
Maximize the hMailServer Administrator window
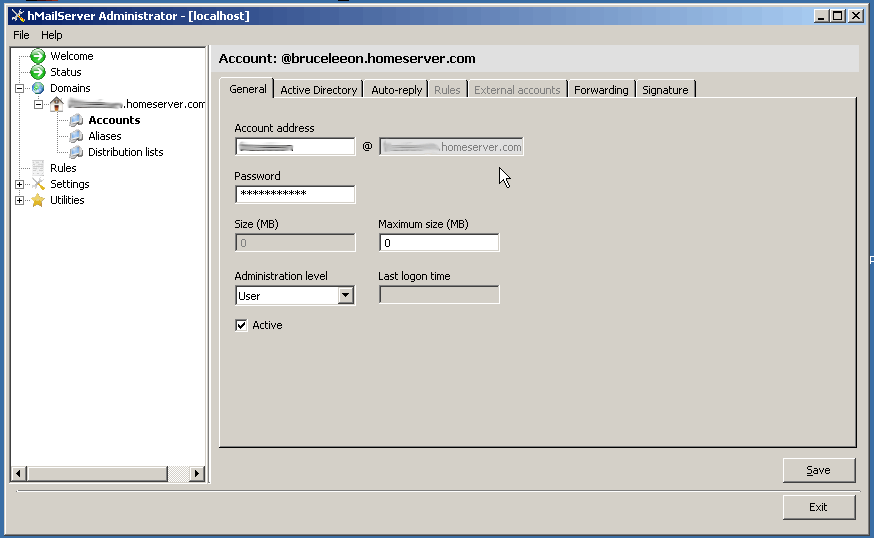click(x=838, y=16)
